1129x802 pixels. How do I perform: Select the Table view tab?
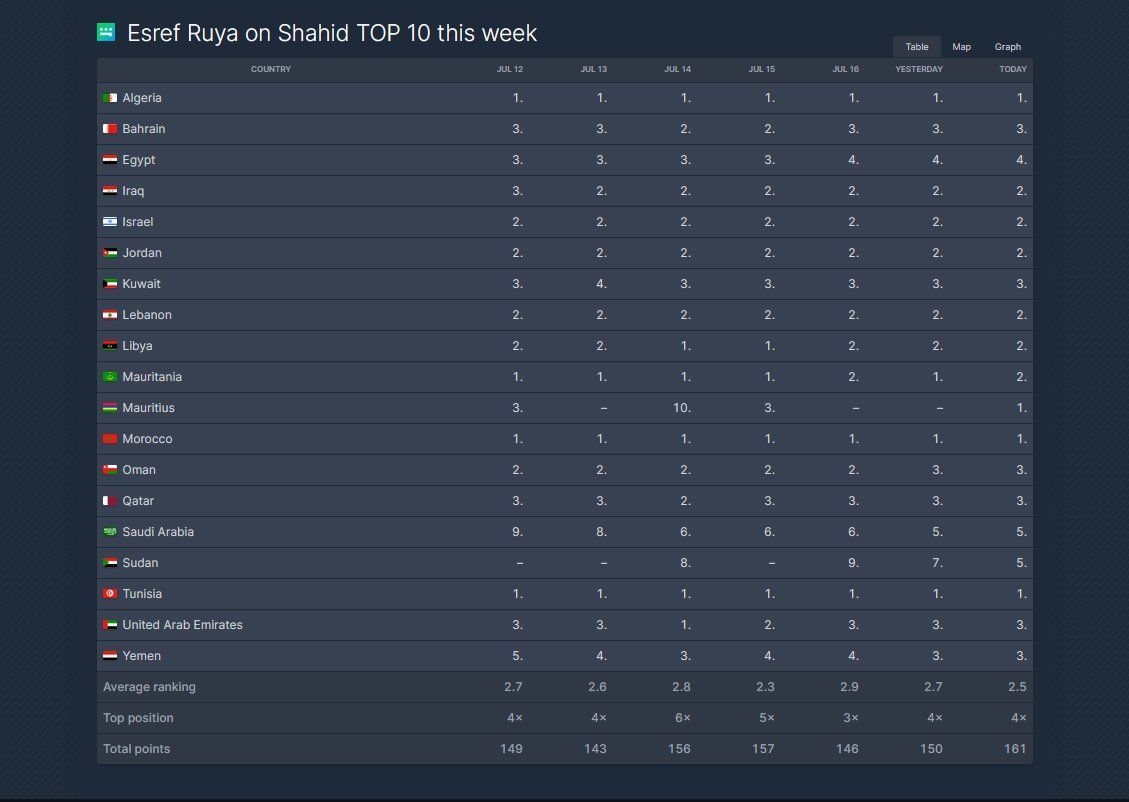click(917, 47)
